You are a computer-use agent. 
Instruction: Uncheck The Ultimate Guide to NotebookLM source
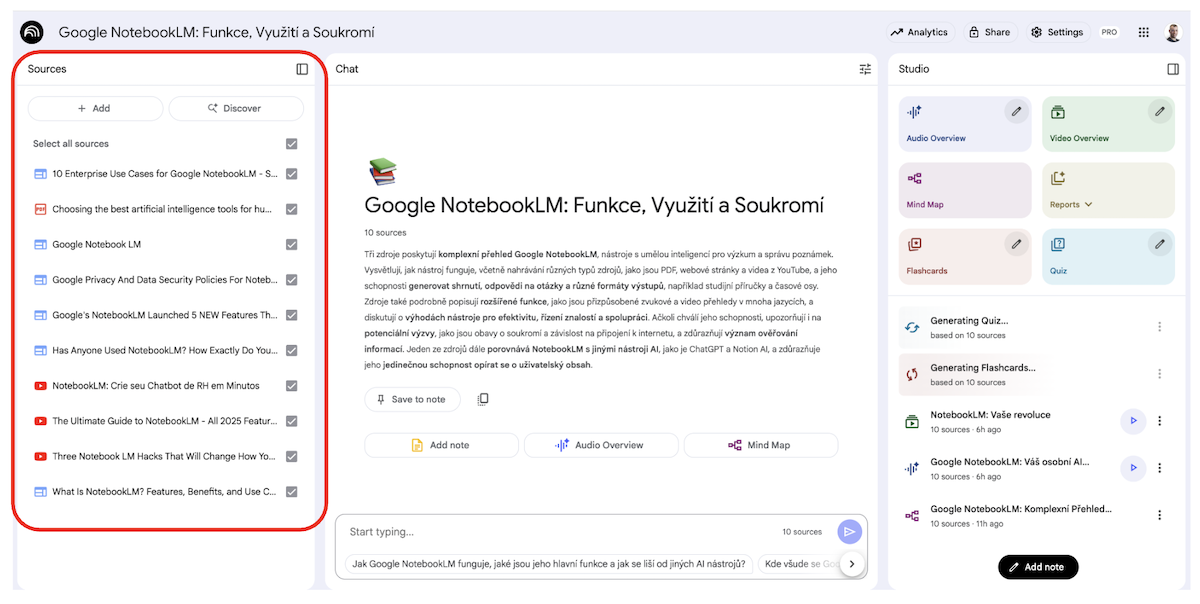click(291, 421)
